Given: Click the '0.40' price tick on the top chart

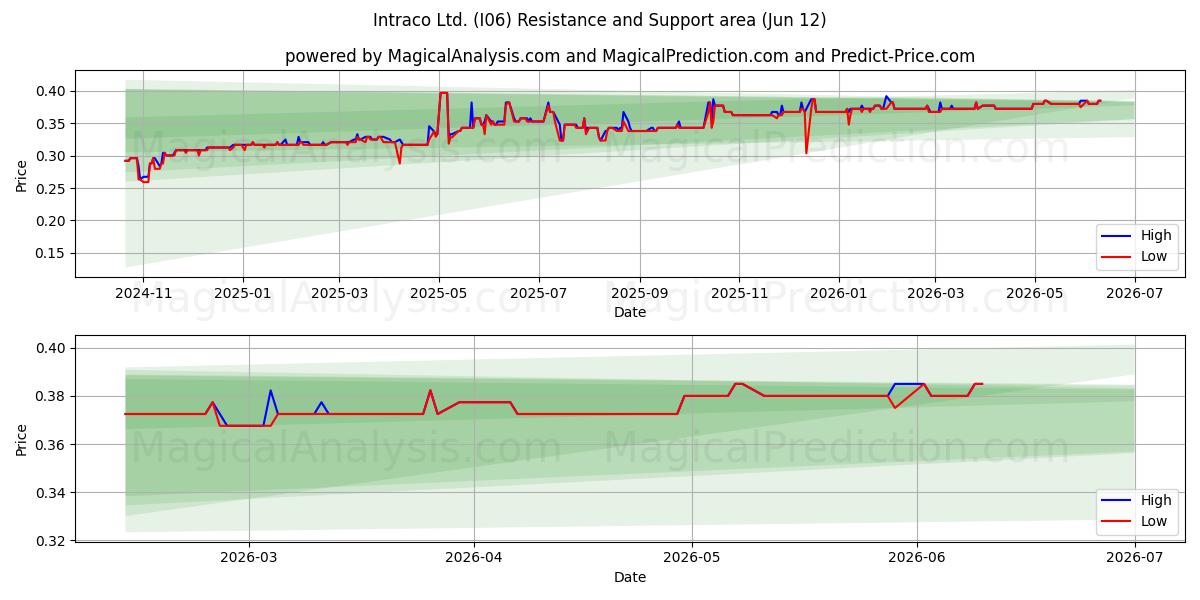Looking at the screenshot, I should coord(53,91).
